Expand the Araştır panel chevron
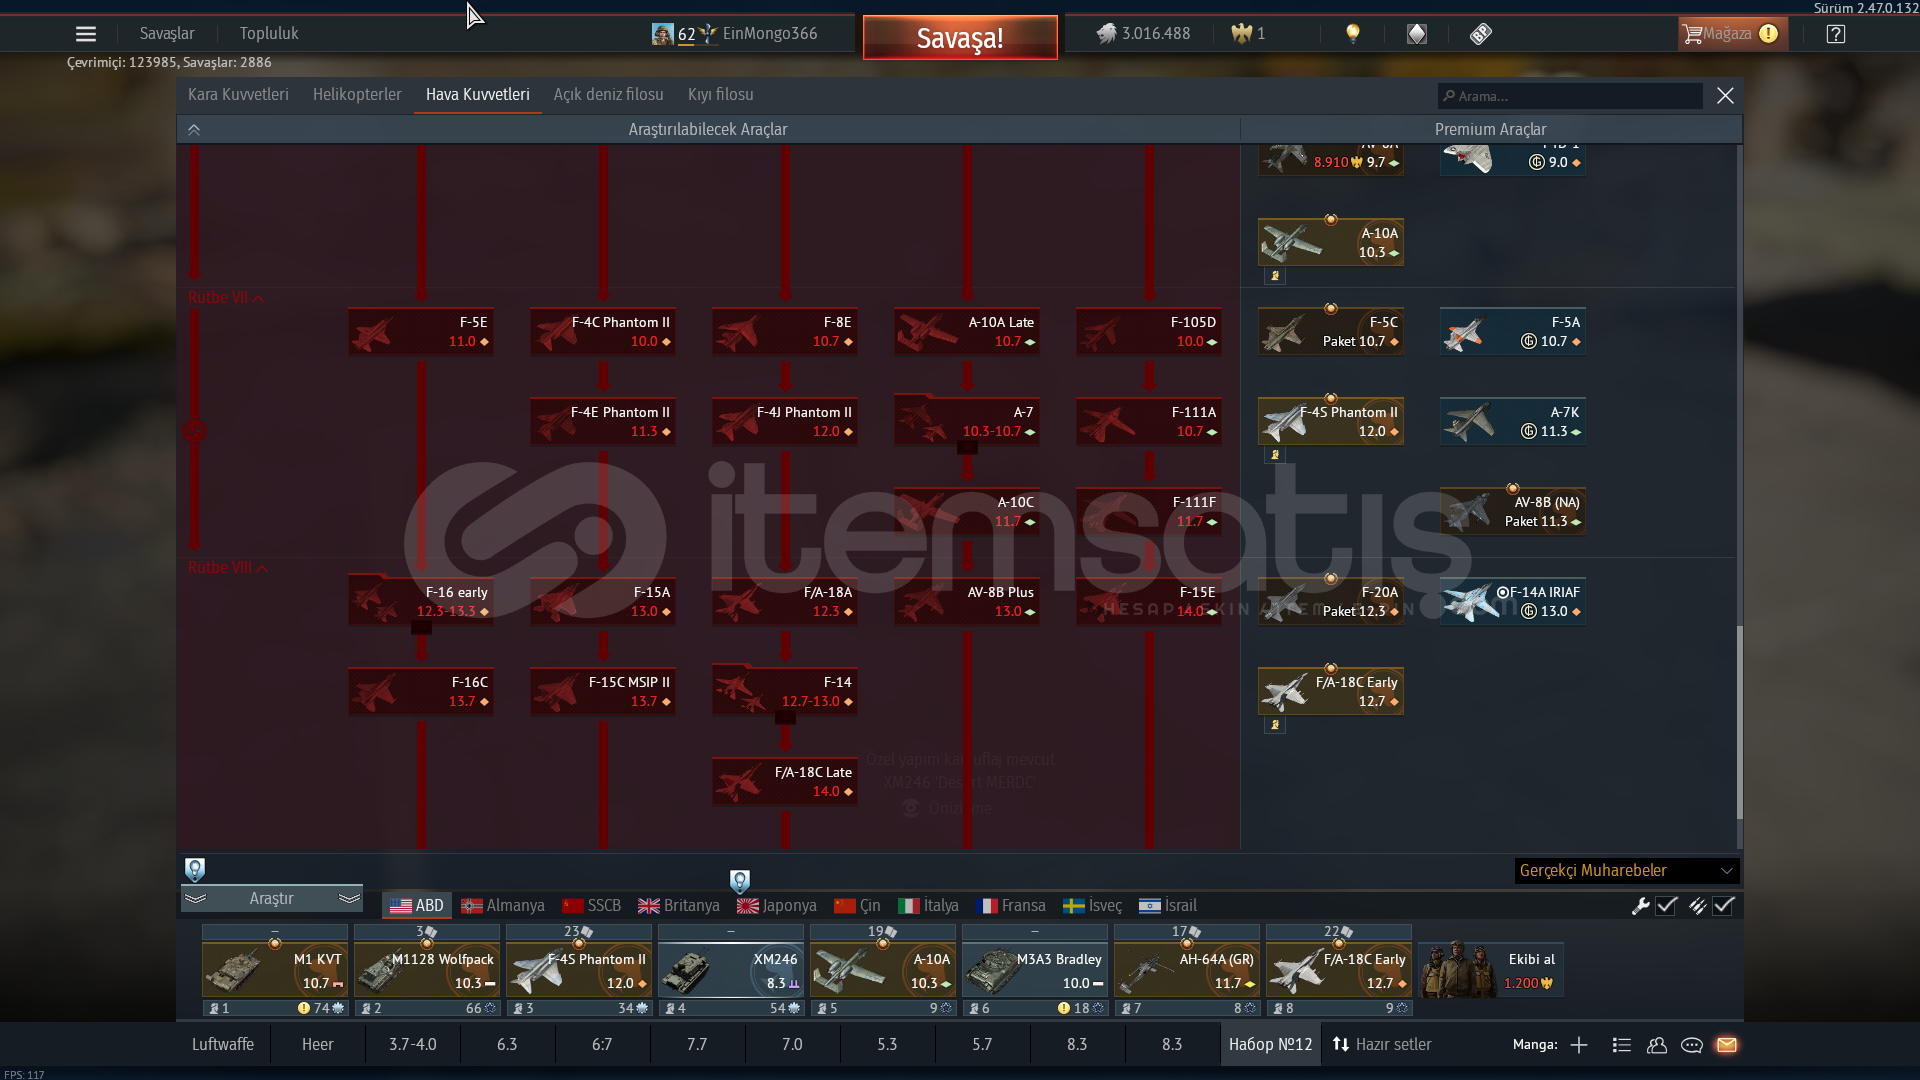This screenshot has height=1080, width=1920. coord(349,899)
